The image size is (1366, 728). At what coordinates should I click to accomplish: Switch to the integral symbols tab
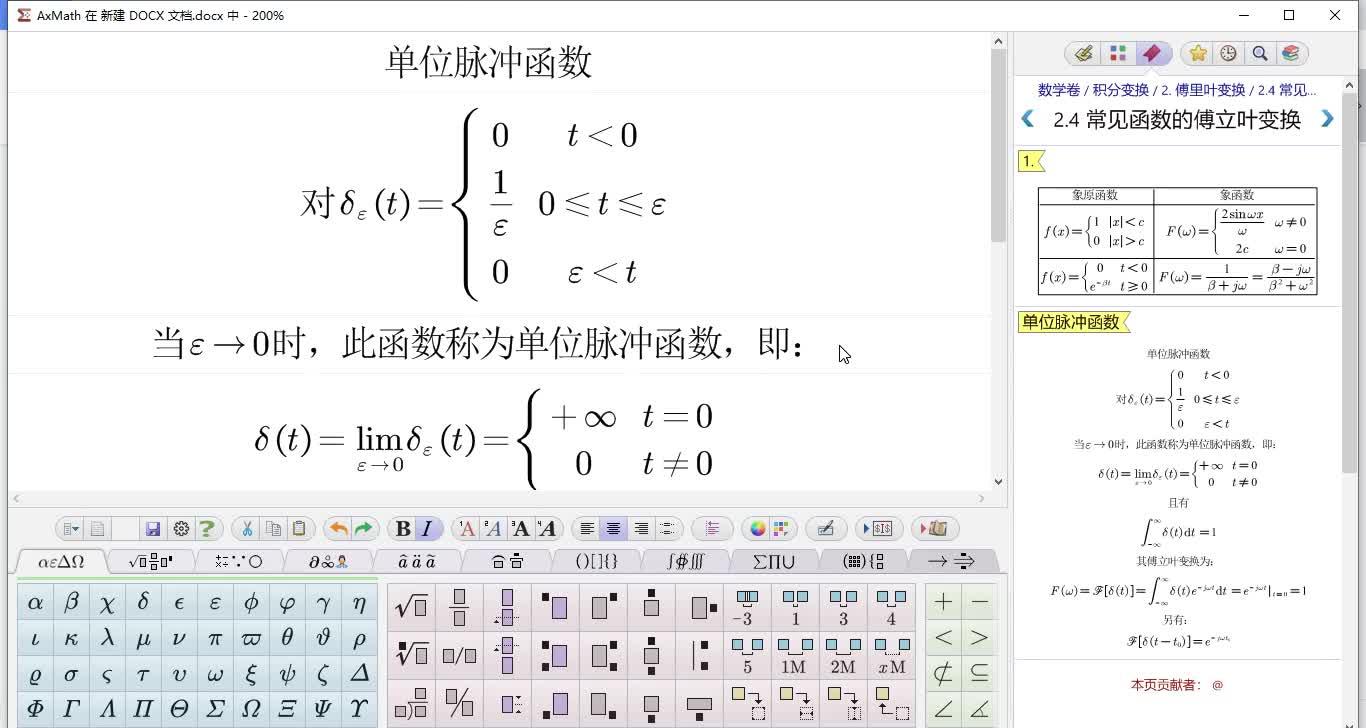click(x=687, y=561)
